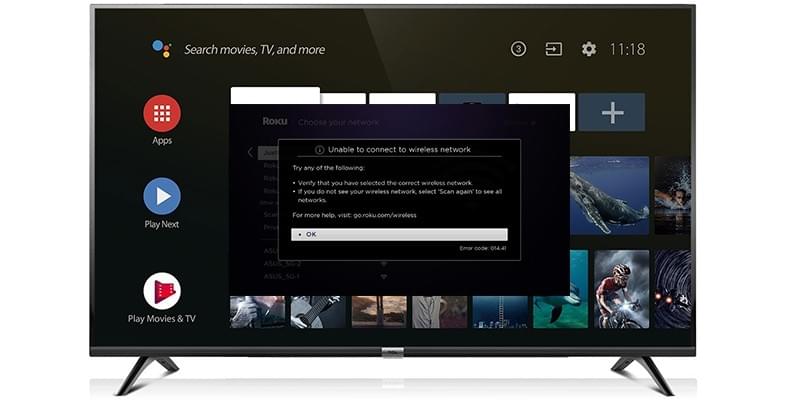Click the info icon in error dialog
800x400 pixels.
pyautogui.click(x=319, y=149)
